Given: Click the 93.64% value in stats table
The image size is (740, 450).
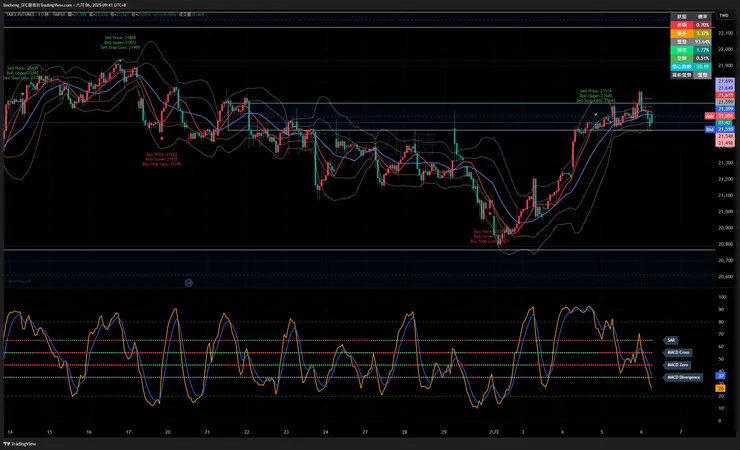Looking at the screenshot, I should [702, 42].
